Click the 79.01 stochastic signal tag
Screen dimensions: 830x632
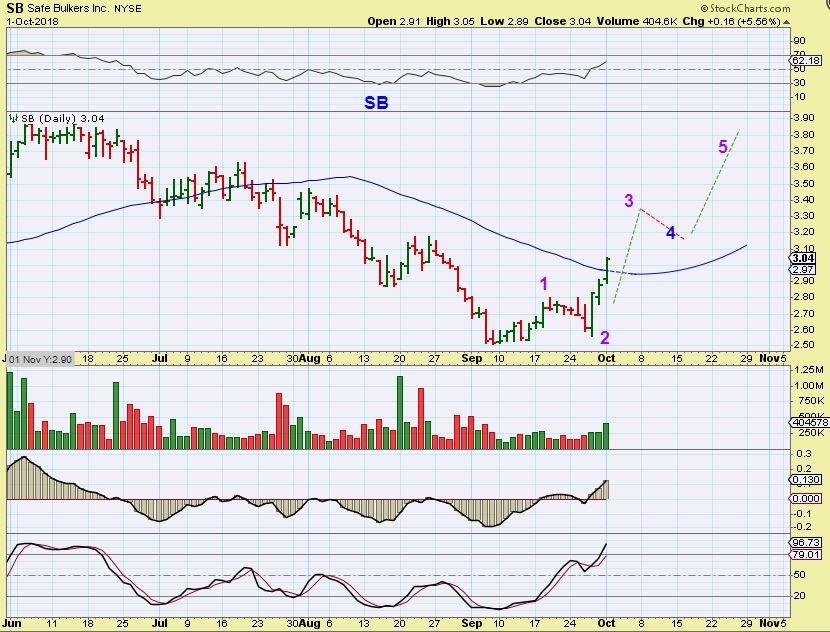click(807, 555)
